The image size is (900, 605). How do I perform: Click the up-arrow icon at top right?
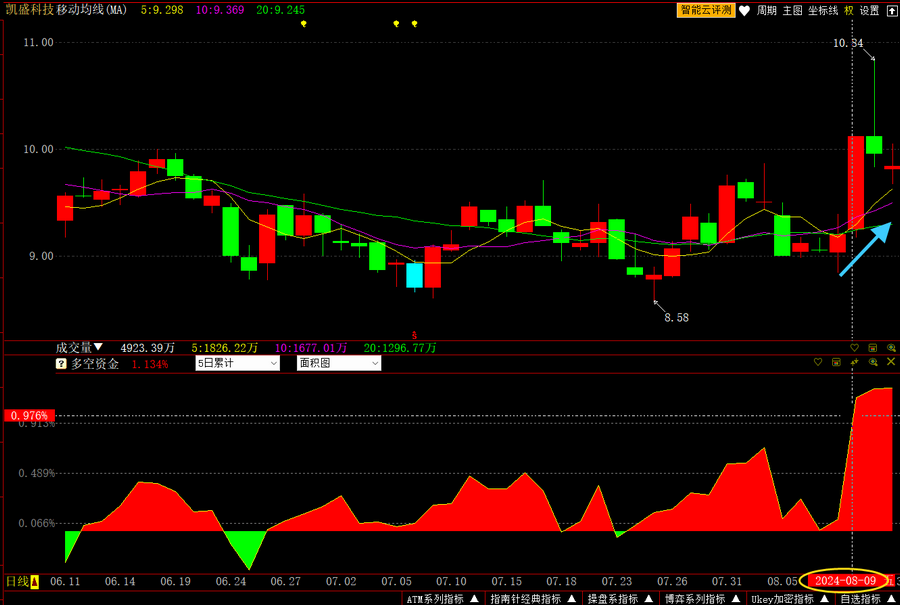(x=891, y=10)
